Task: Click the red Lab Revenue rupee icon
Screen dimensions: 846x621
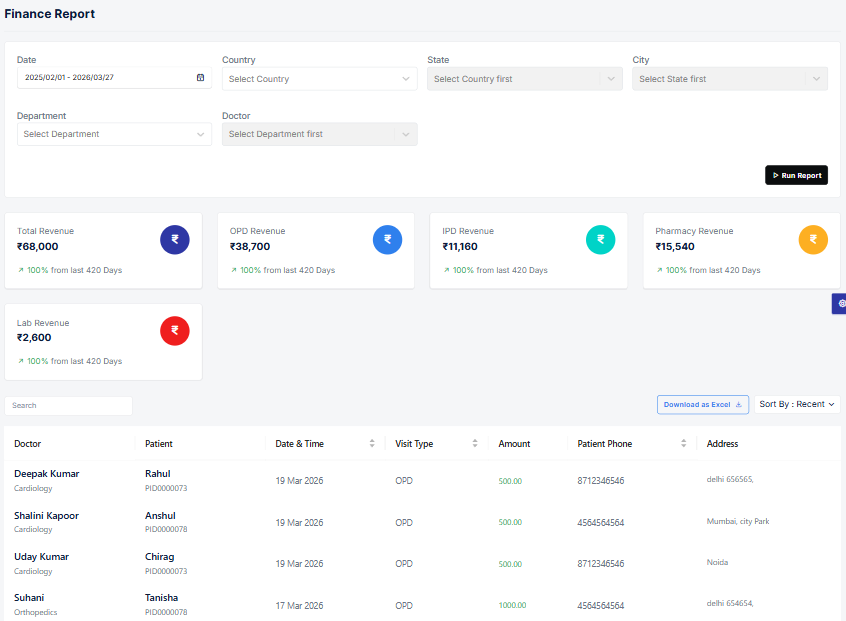Action: click(x=175, y=331)
